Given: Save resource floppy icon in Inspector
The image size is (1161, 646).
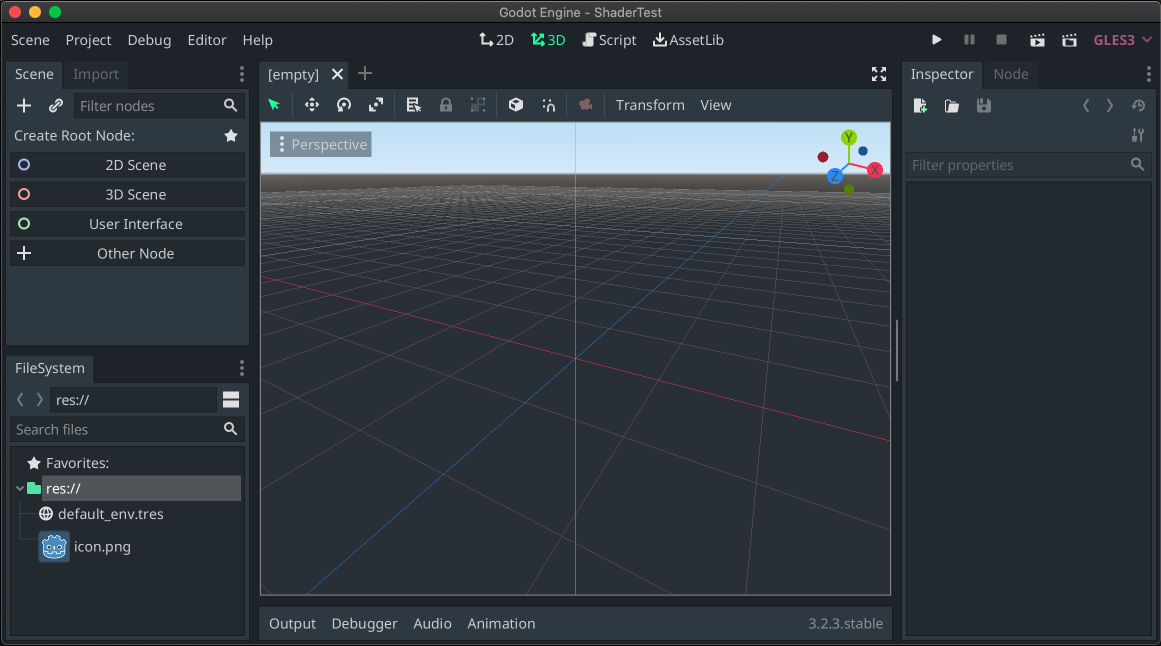Looking at the screenshot, I should (983, 106).
